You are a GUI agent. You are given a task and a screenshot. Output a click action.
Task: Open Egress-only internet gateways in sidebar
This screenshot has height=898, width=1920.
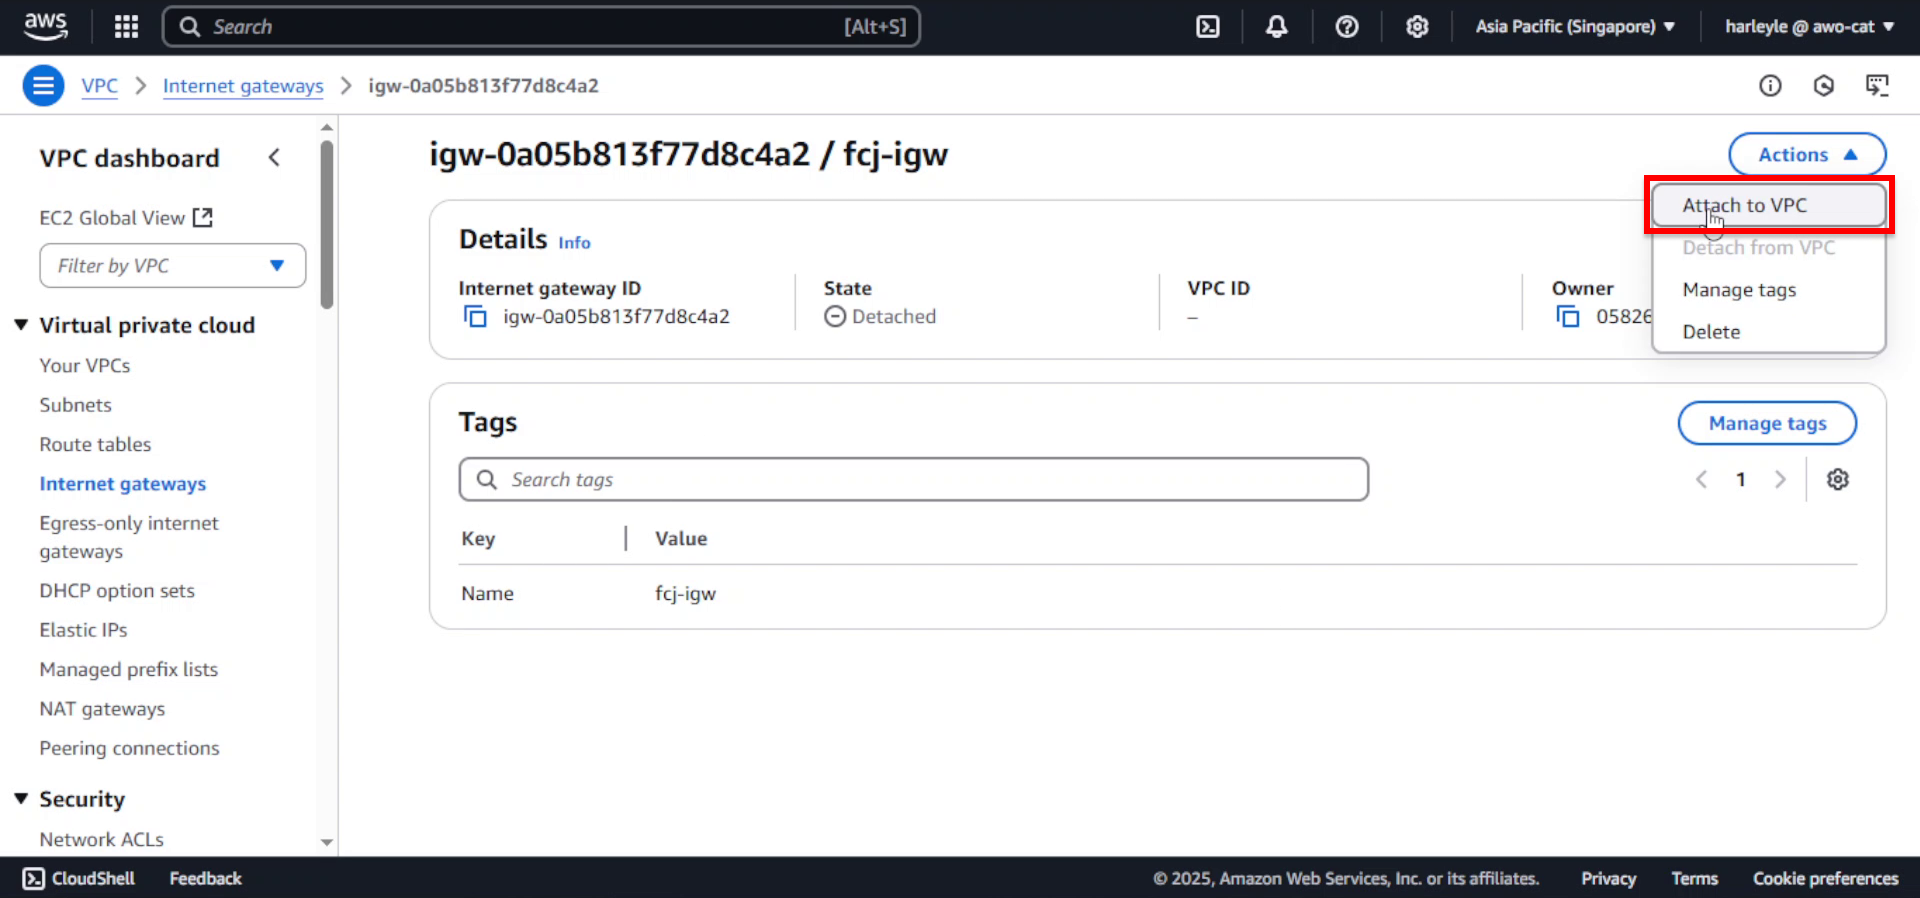point(129,537)
